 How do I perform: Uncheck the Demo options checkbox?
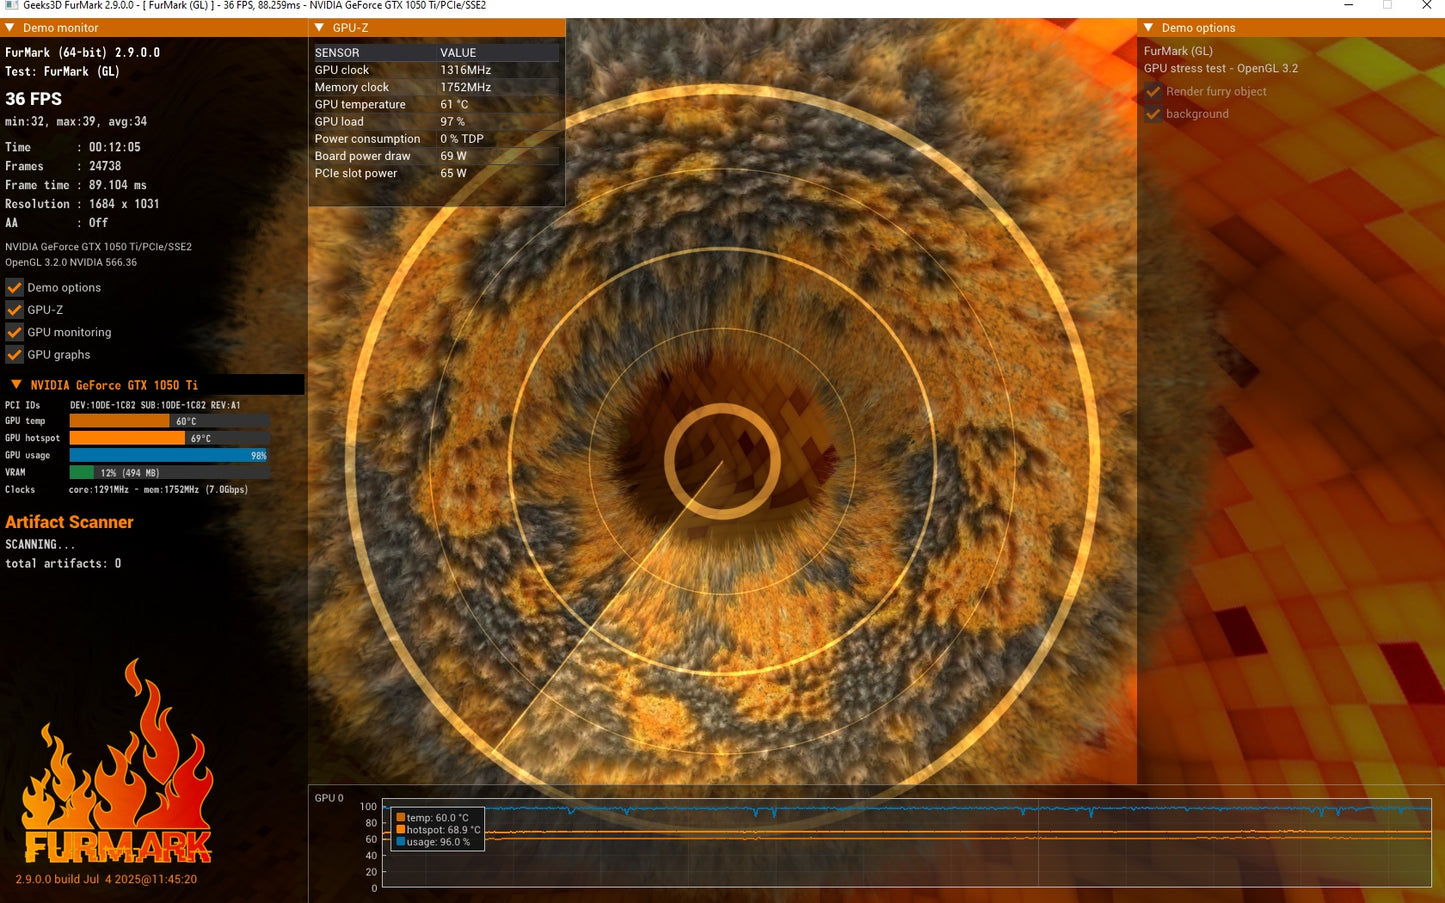tap(14, 287)
